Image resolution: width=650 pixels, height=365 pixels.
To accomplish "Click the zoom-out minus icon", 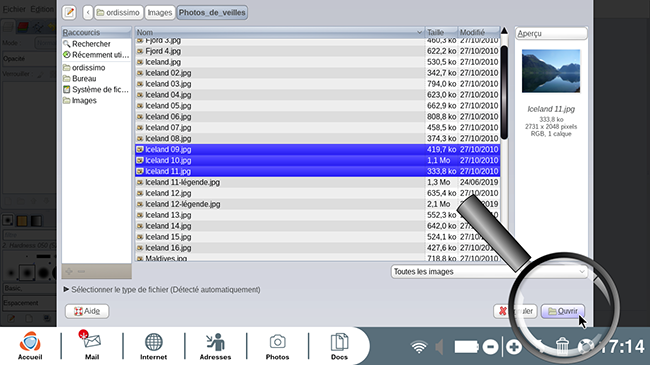I will (x=490, y=347).
